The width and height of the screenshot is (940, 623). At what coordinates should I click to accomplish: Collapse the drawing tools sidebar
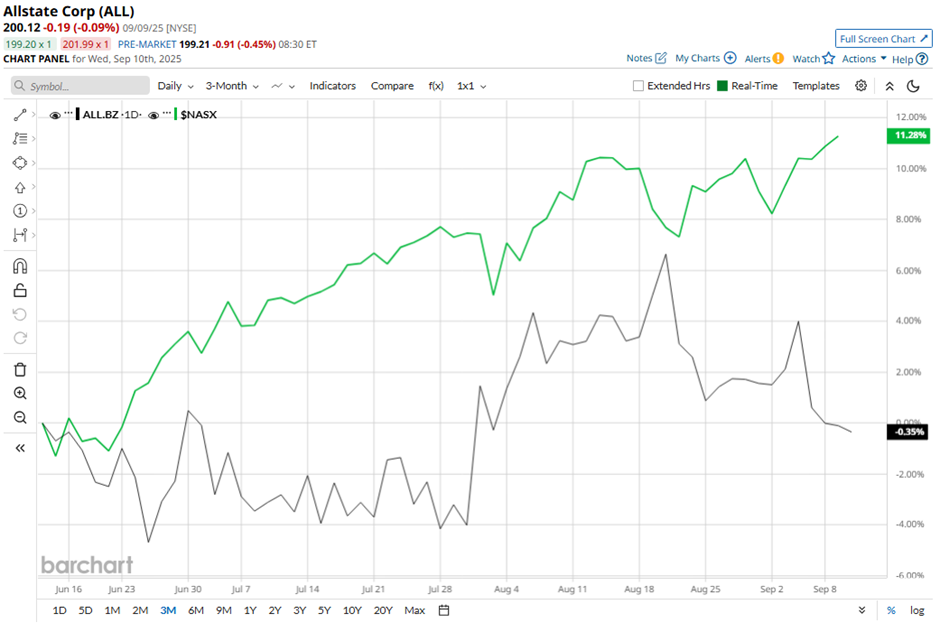(20, 448)
